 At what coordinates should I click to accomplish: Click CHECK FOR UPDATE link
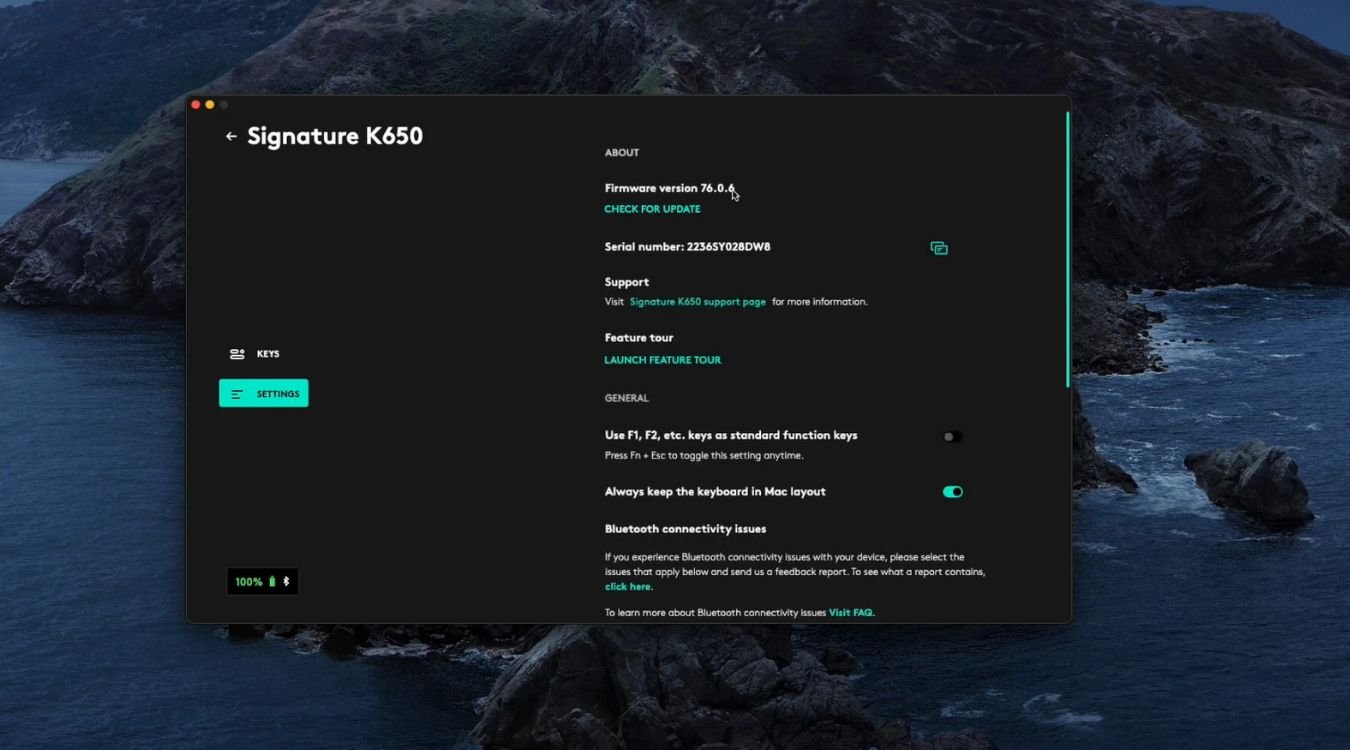coord(652,209)
